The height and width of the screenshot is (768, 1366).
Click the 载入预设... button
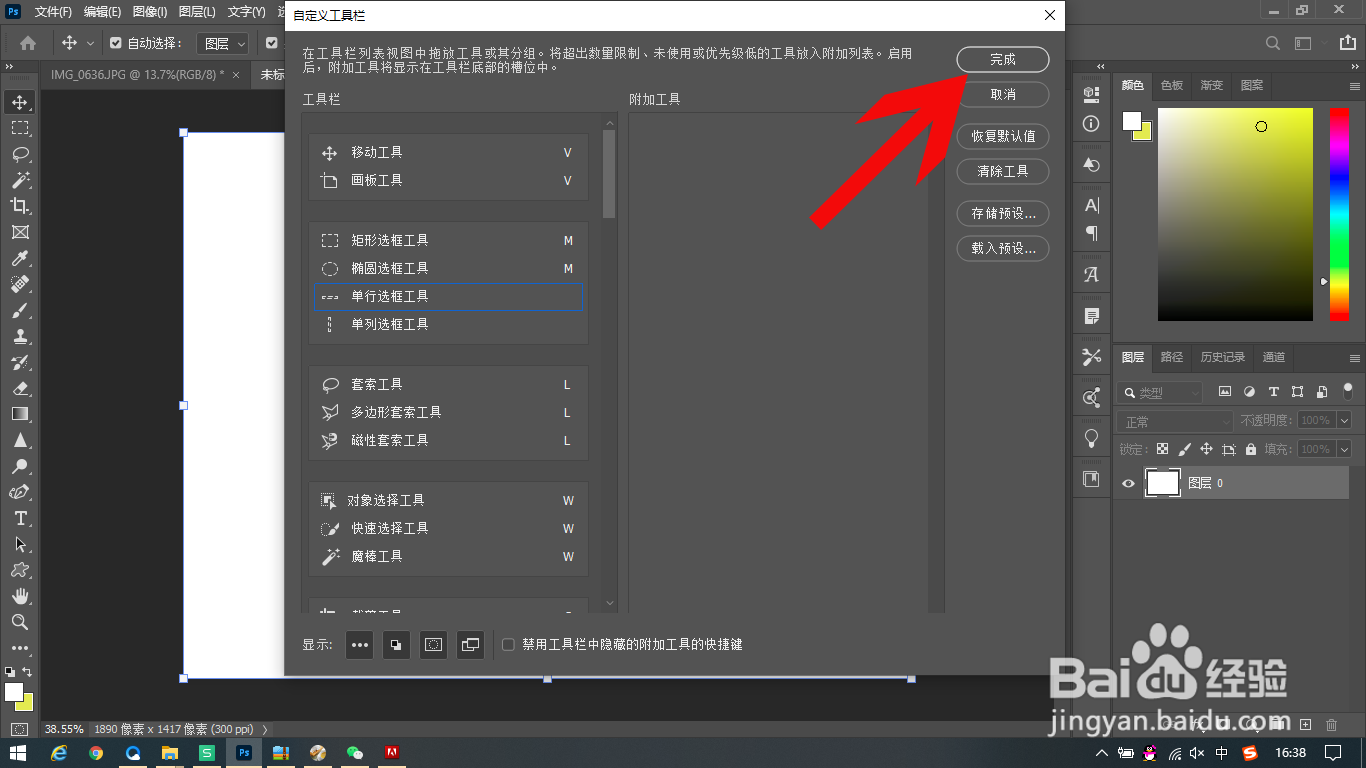1003,248
